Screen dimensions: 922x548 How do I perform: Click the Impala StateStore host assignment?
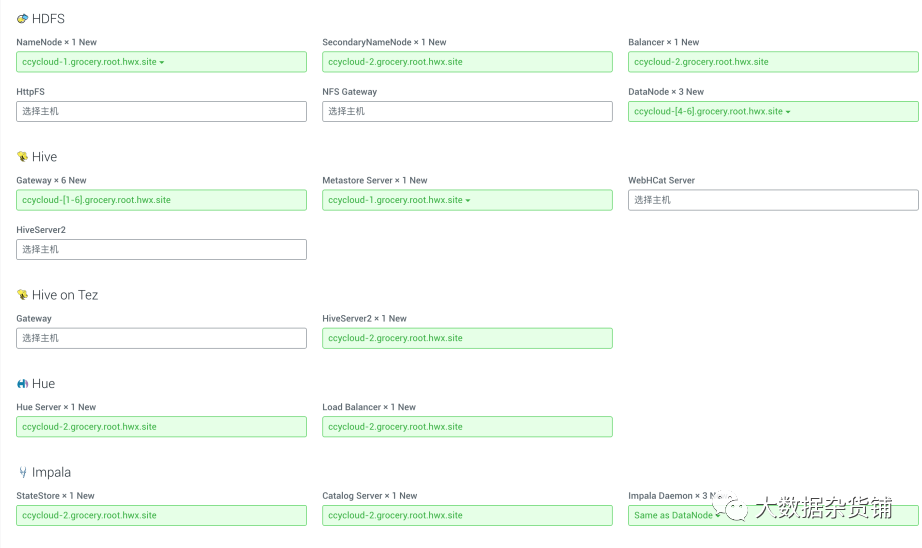click(161, 515)
